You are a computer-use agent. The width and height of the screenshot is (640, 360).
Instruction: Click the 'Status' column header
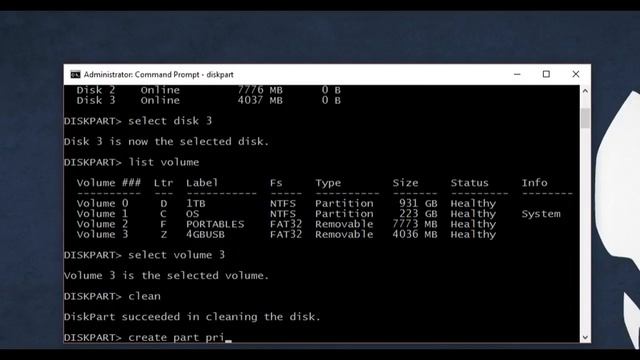(x=469, y=183)
